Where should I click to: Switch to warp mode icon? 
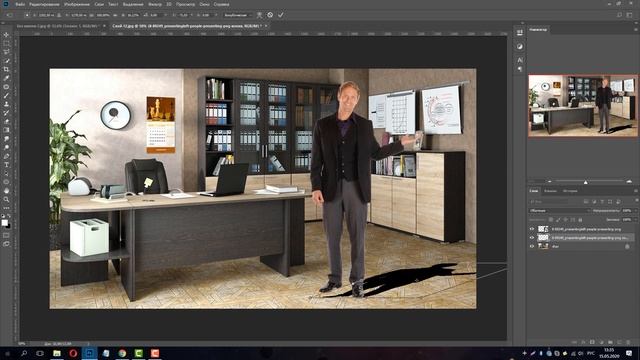[x=259, y=15]
